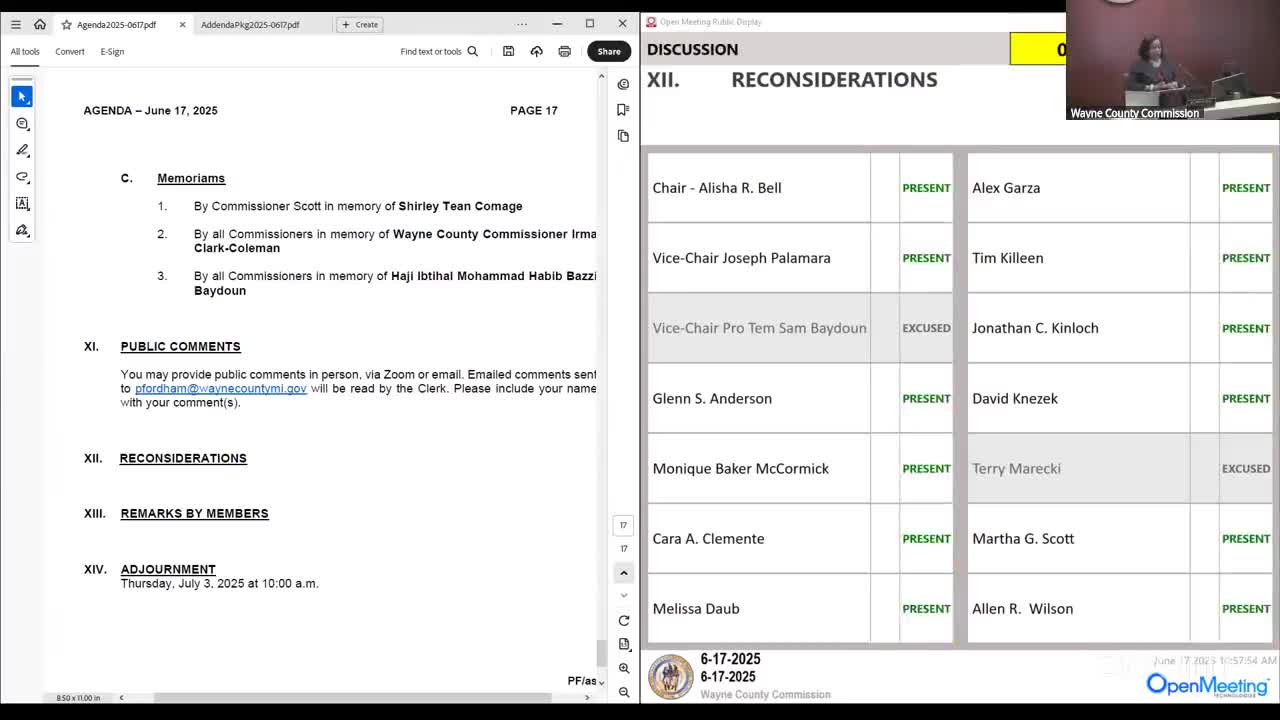This screenshot has width=1280, height=720.
Task: Click the Wayne County Commission video thumbnail
Action: (x=1173, y=60)
